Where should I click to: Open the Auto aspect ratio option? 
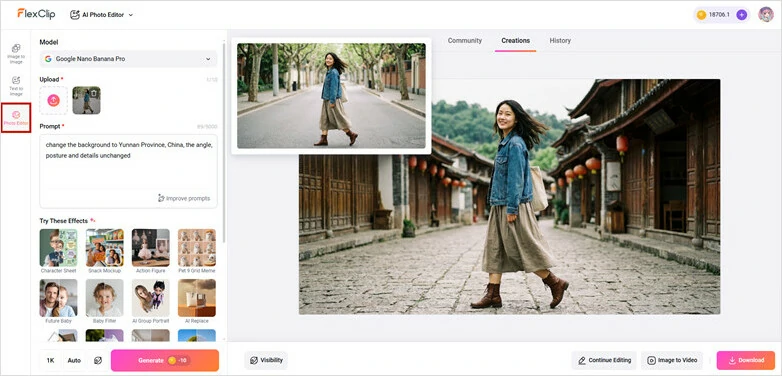tap(74, 360)
